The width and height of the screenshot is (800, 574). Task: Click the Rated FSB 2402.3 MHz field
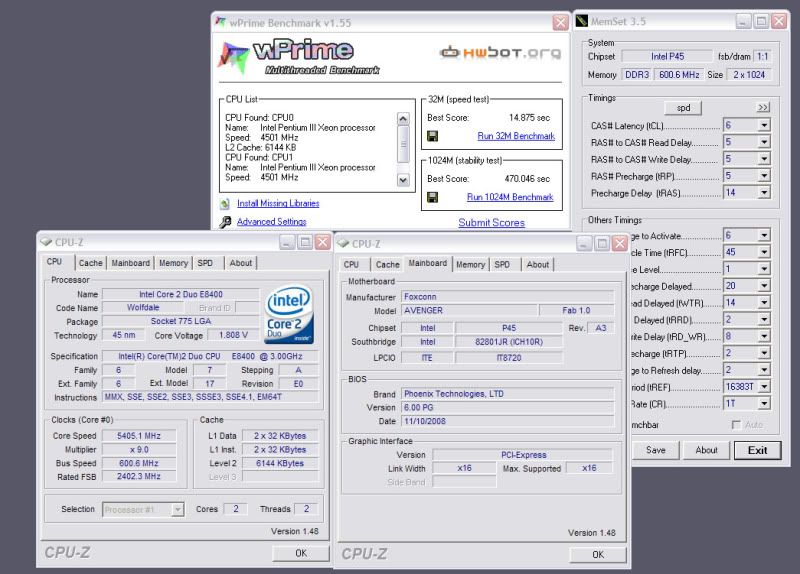(x=139, y=477)
